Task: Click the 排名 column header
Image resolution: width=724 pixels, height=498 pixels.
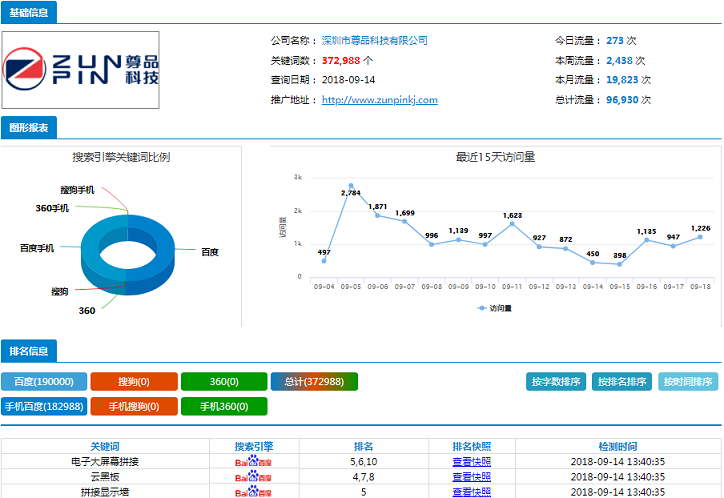Action: click(x=363, y=446)
